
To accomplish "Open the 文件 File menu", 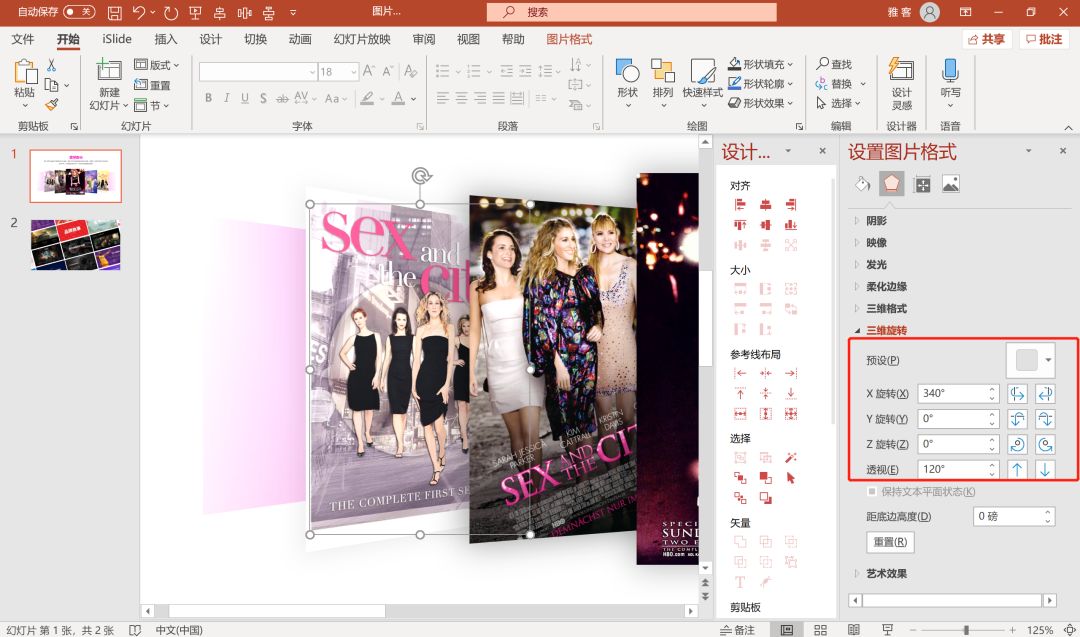I will (23, 39).
